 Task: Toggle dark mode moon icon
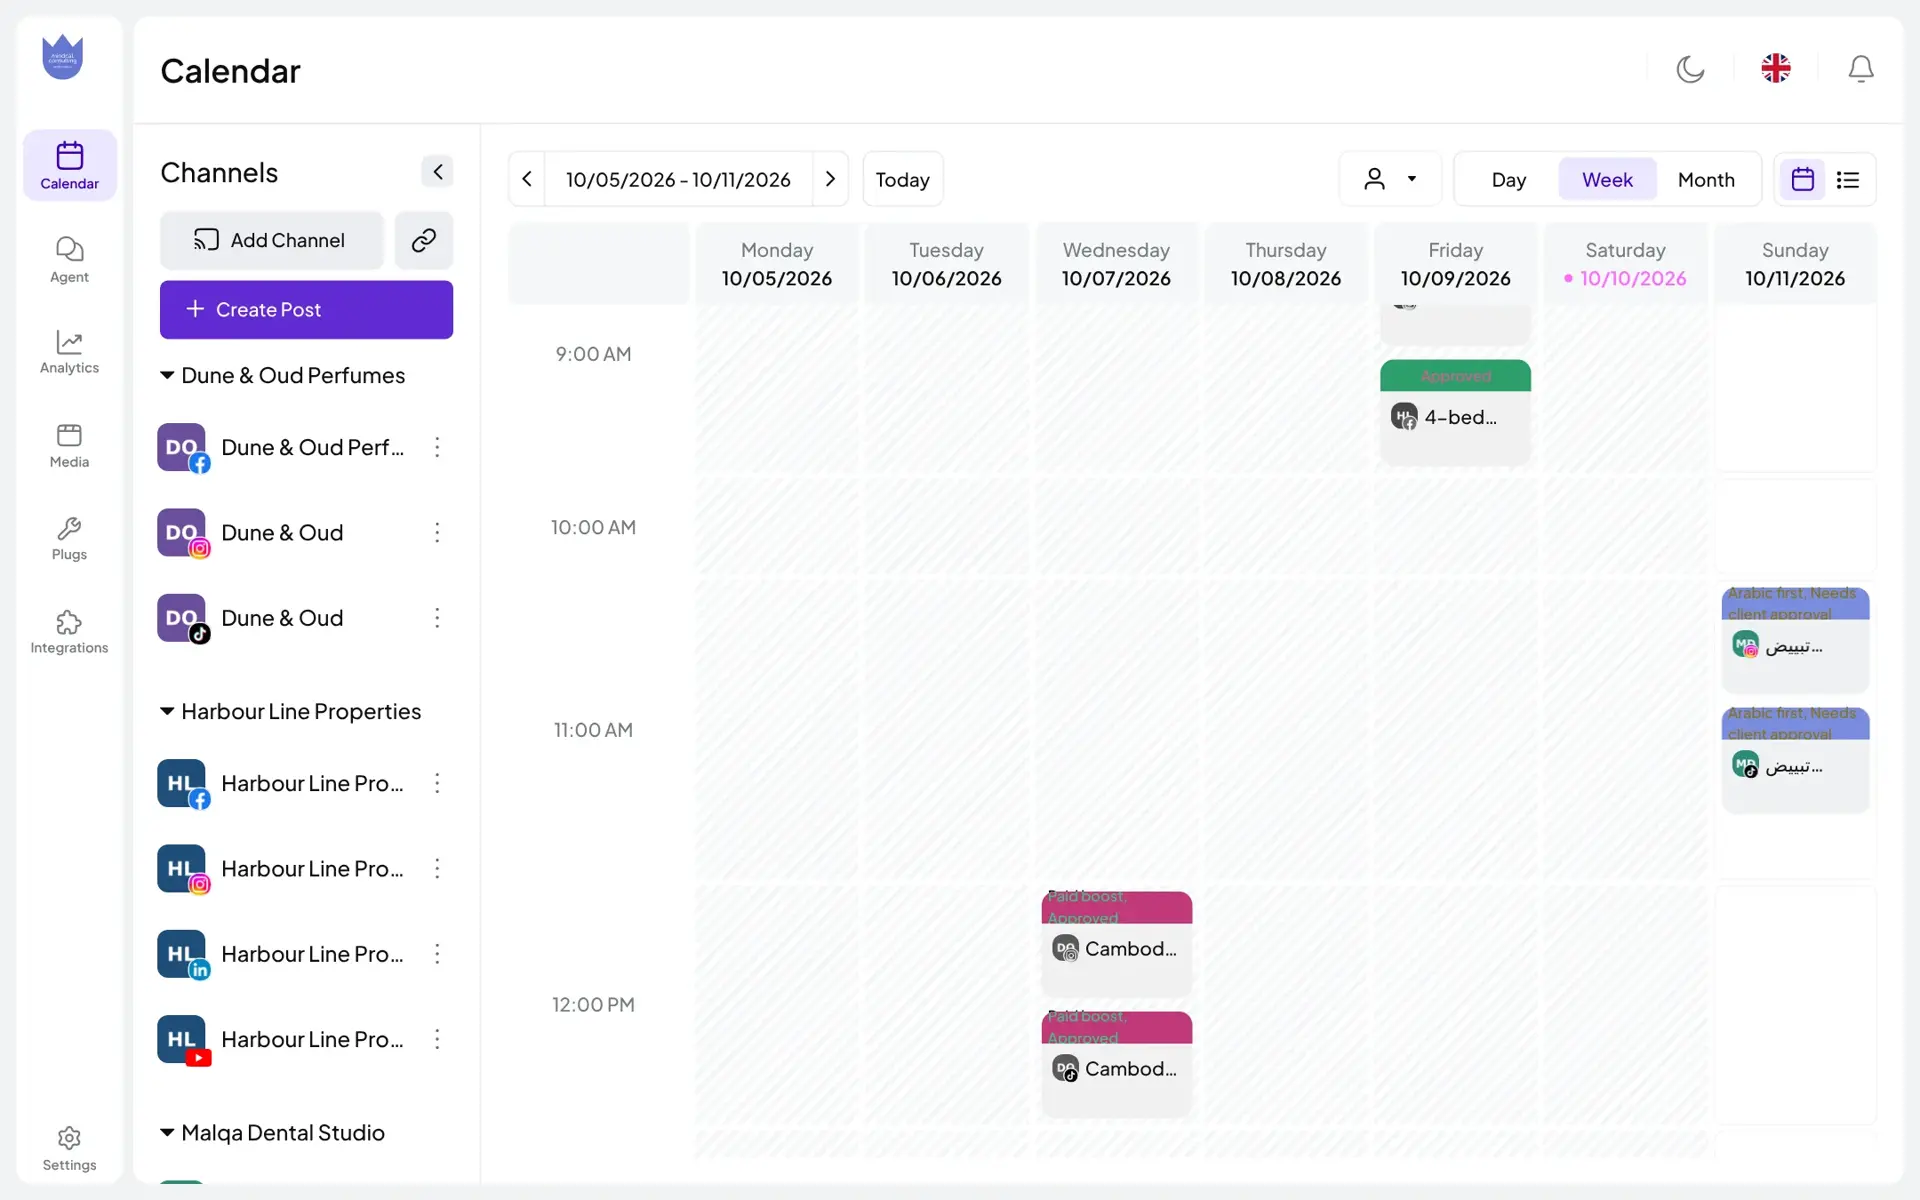(x=1690, y=69)
